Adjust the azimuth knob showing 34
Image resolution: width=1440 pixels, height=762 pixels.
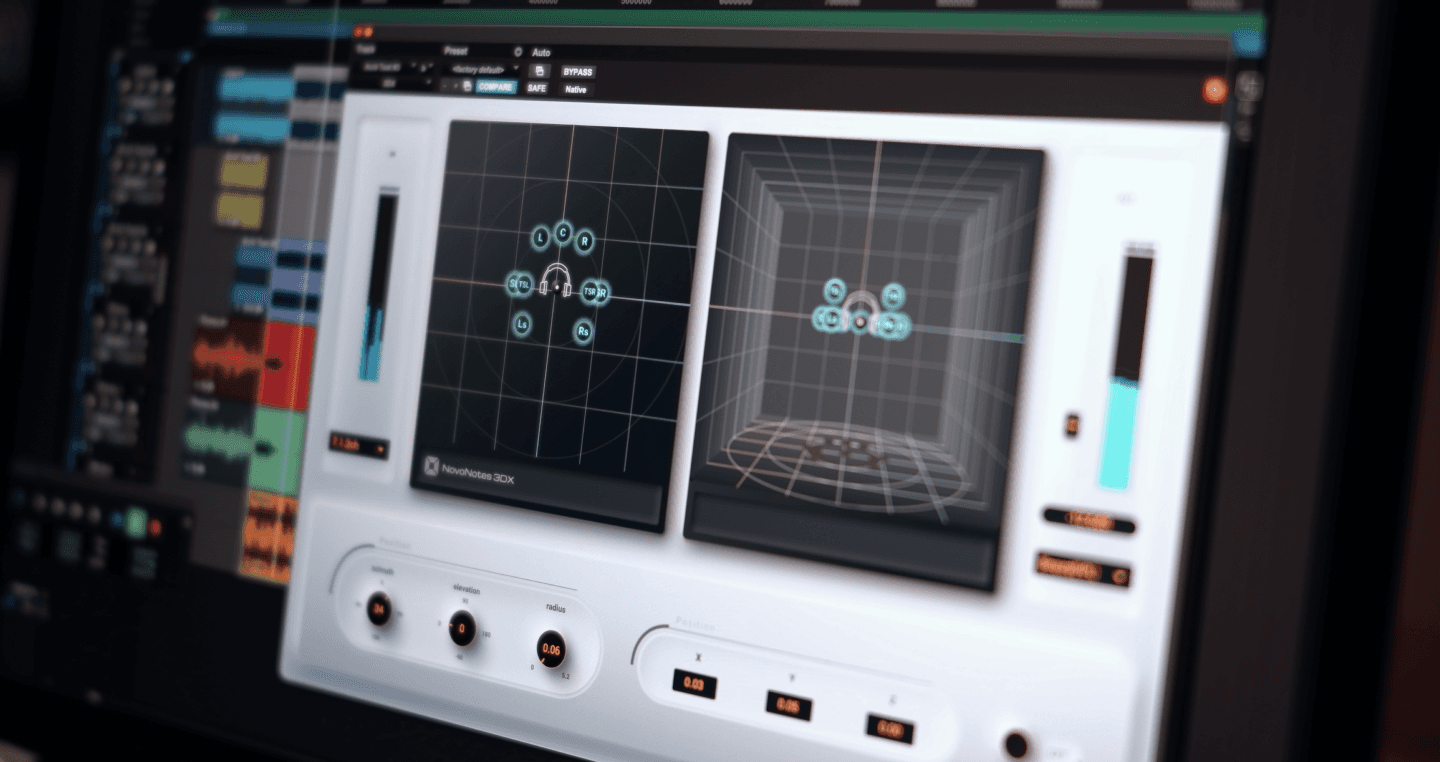pyautogui.click(x=379, y=607)
